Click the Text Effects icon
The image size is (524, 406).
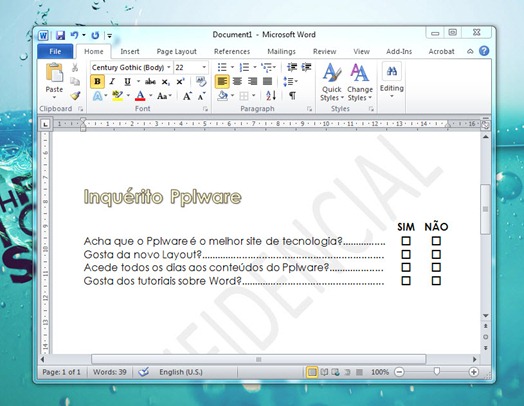[x=97, y=96]
